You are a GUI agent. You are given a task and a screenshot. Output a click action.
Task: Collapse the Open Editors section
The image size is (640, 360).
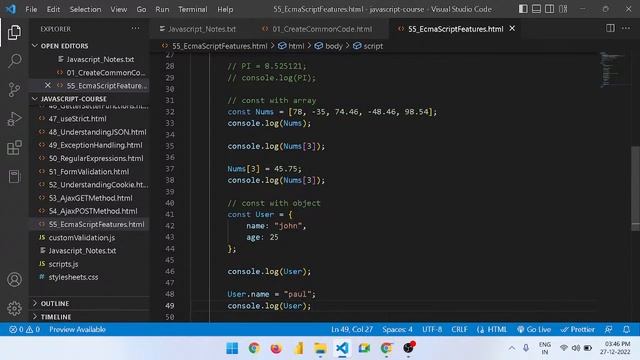click(64, 46)
